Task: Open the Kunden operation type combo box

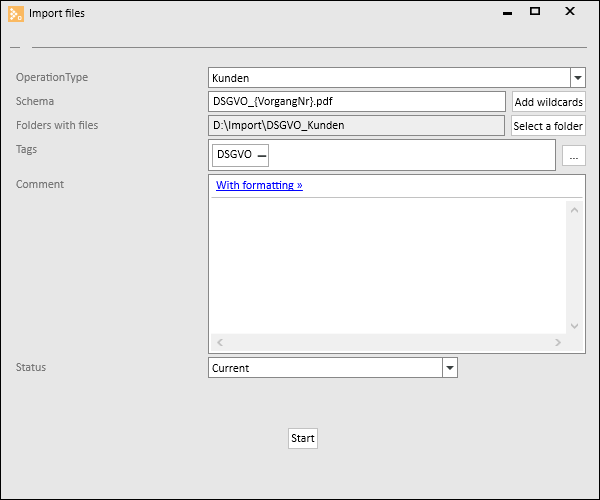Action: pyautogui.click(x=397, y=78)
